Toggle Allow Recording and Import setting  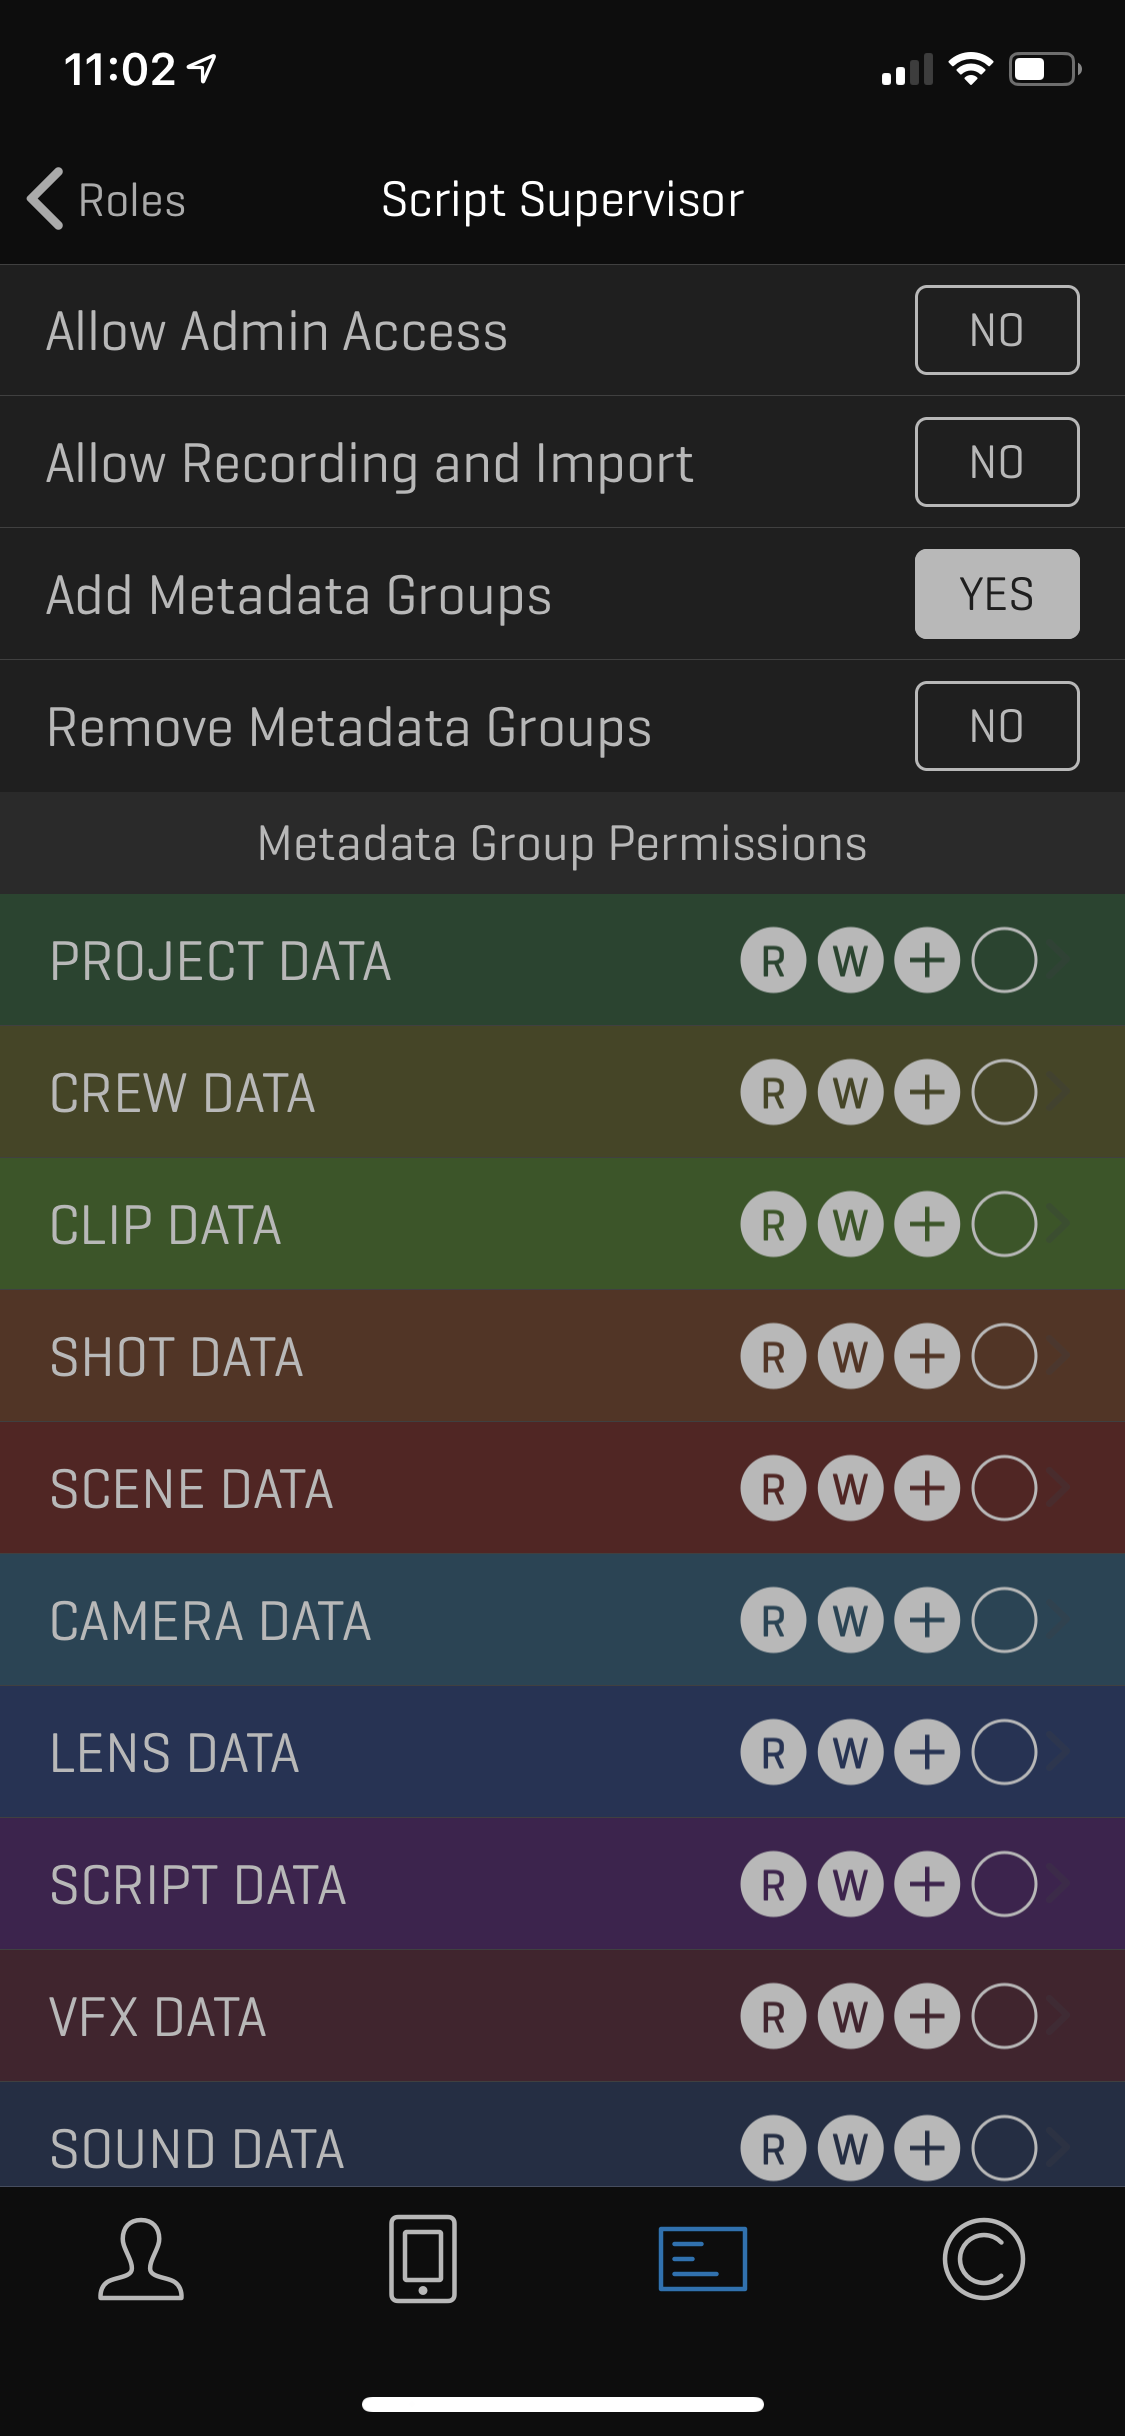coord(996,462)
